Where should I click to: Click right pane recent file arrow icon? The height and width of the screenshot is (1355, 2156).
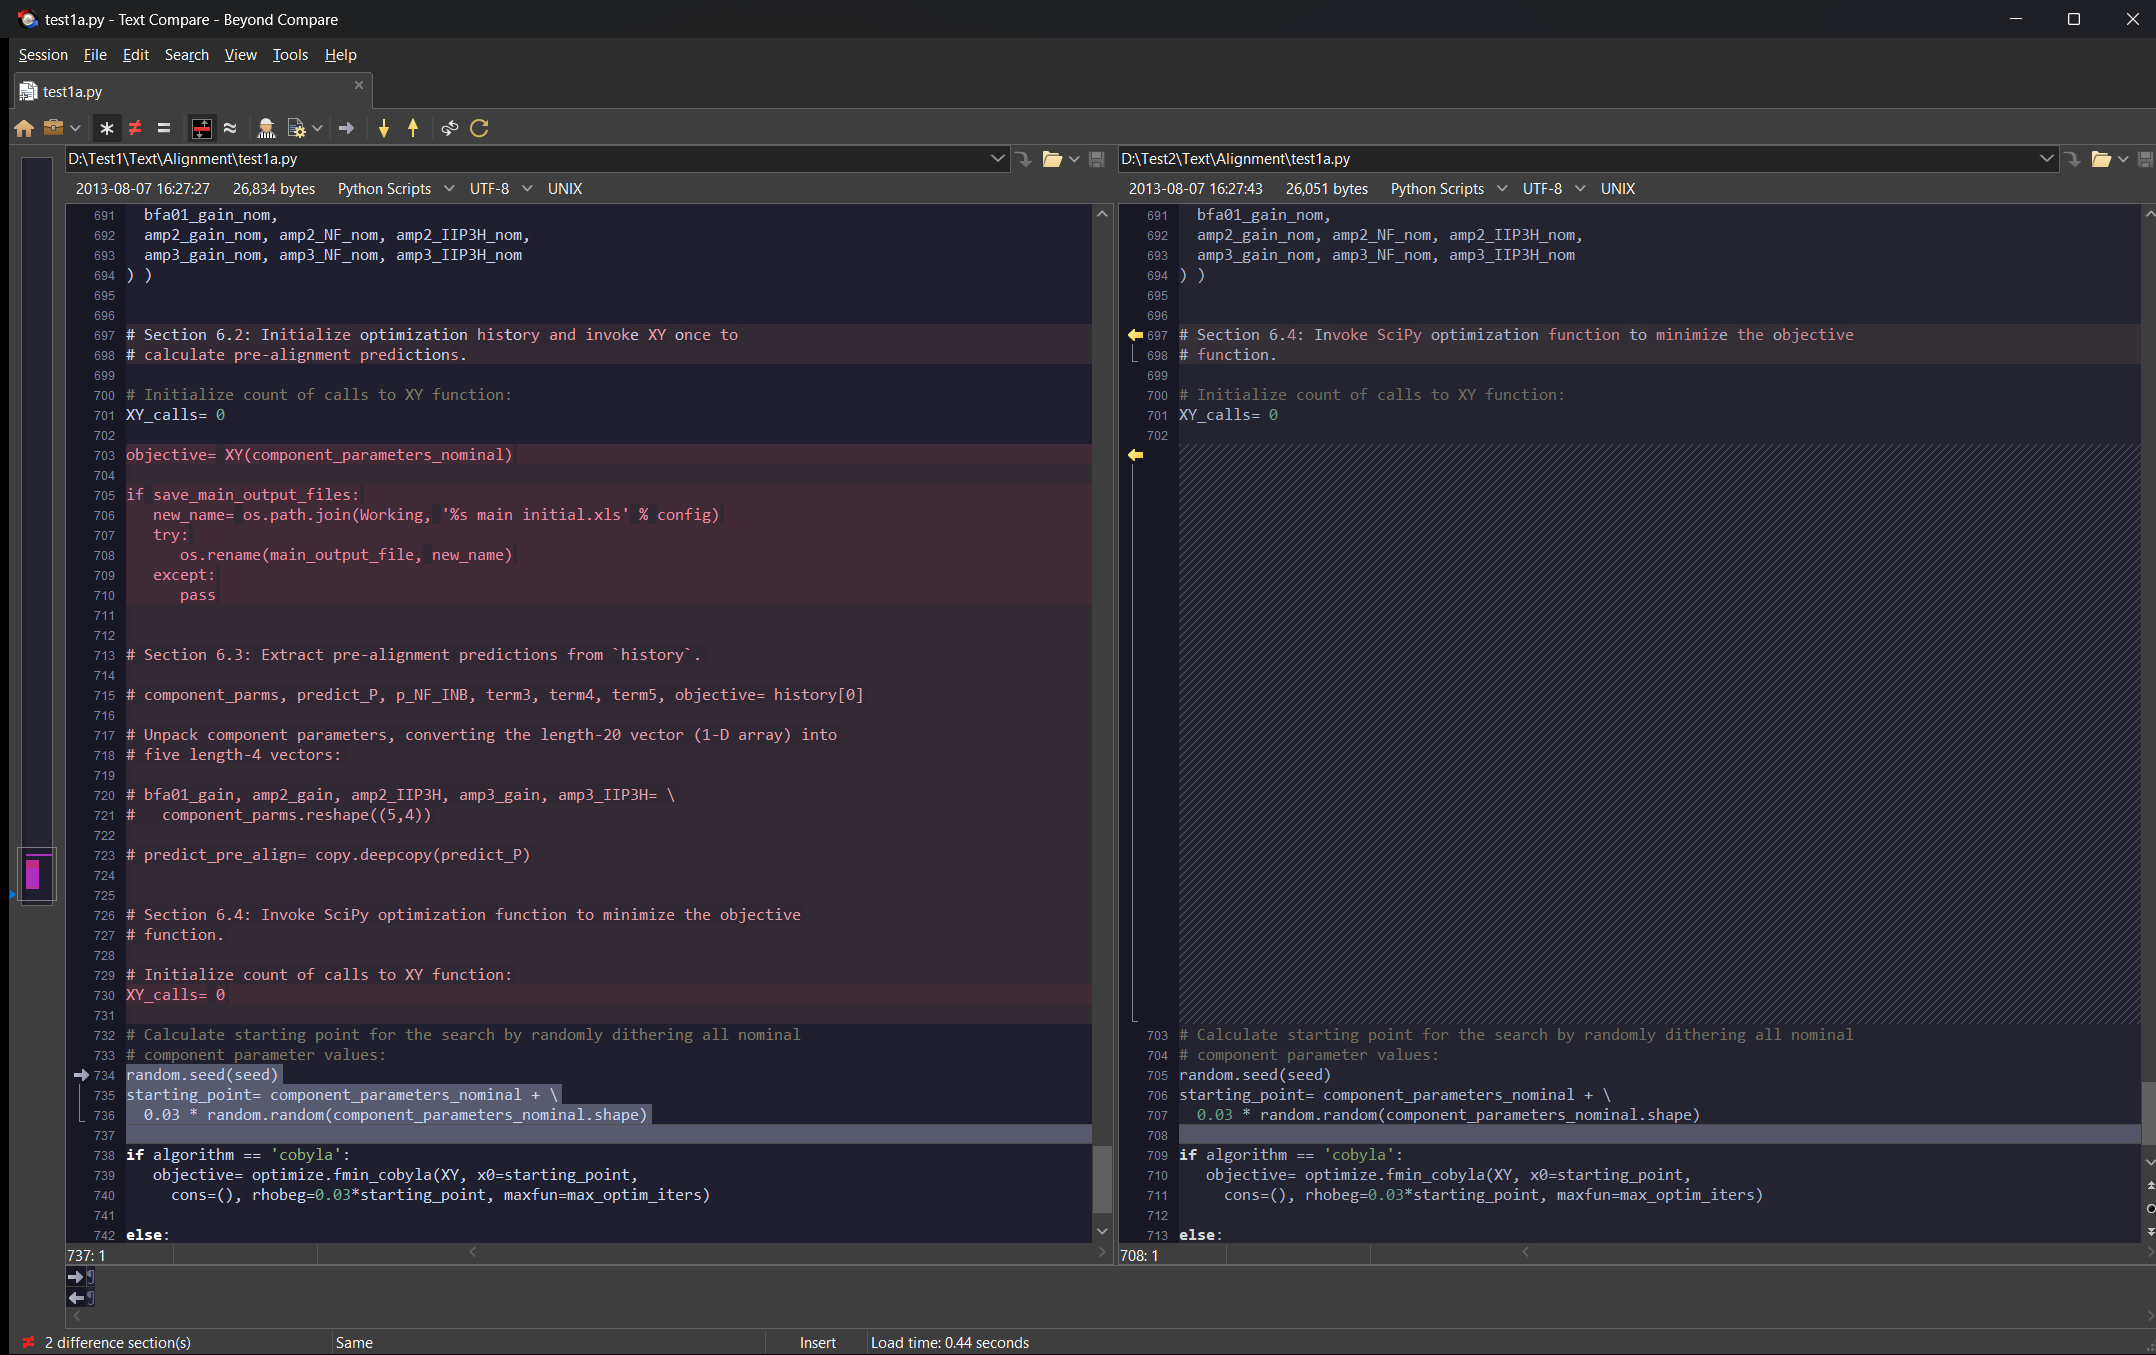[x=2072, y=159]
